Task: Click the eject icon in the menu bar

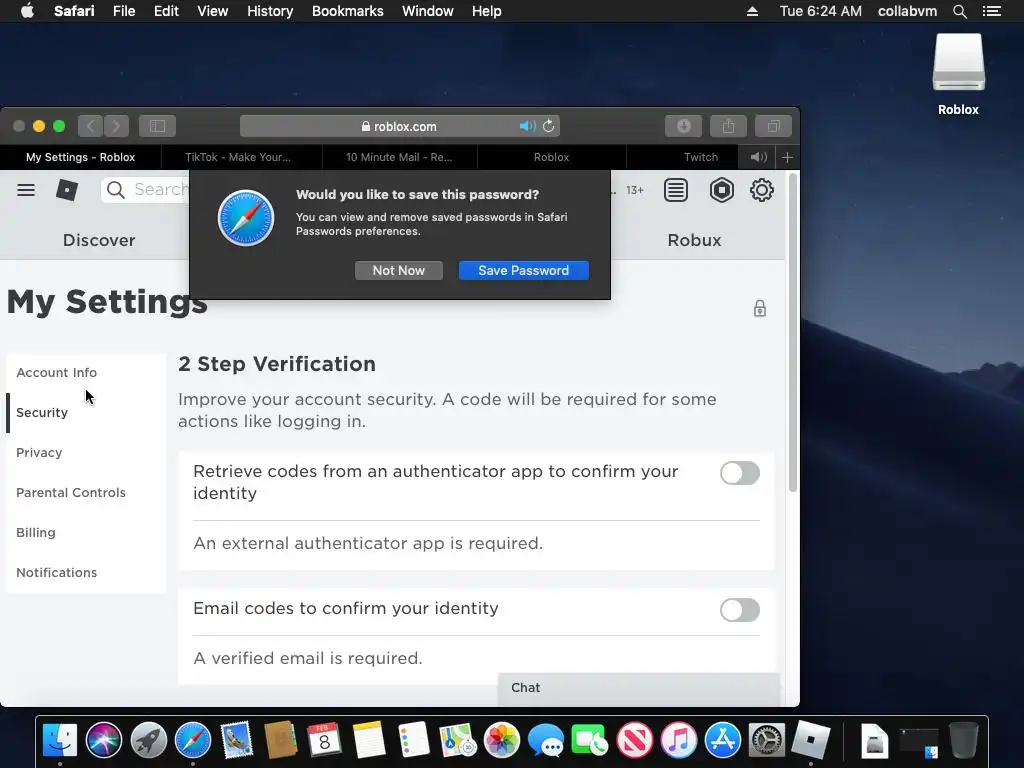Action: point(752,11)
